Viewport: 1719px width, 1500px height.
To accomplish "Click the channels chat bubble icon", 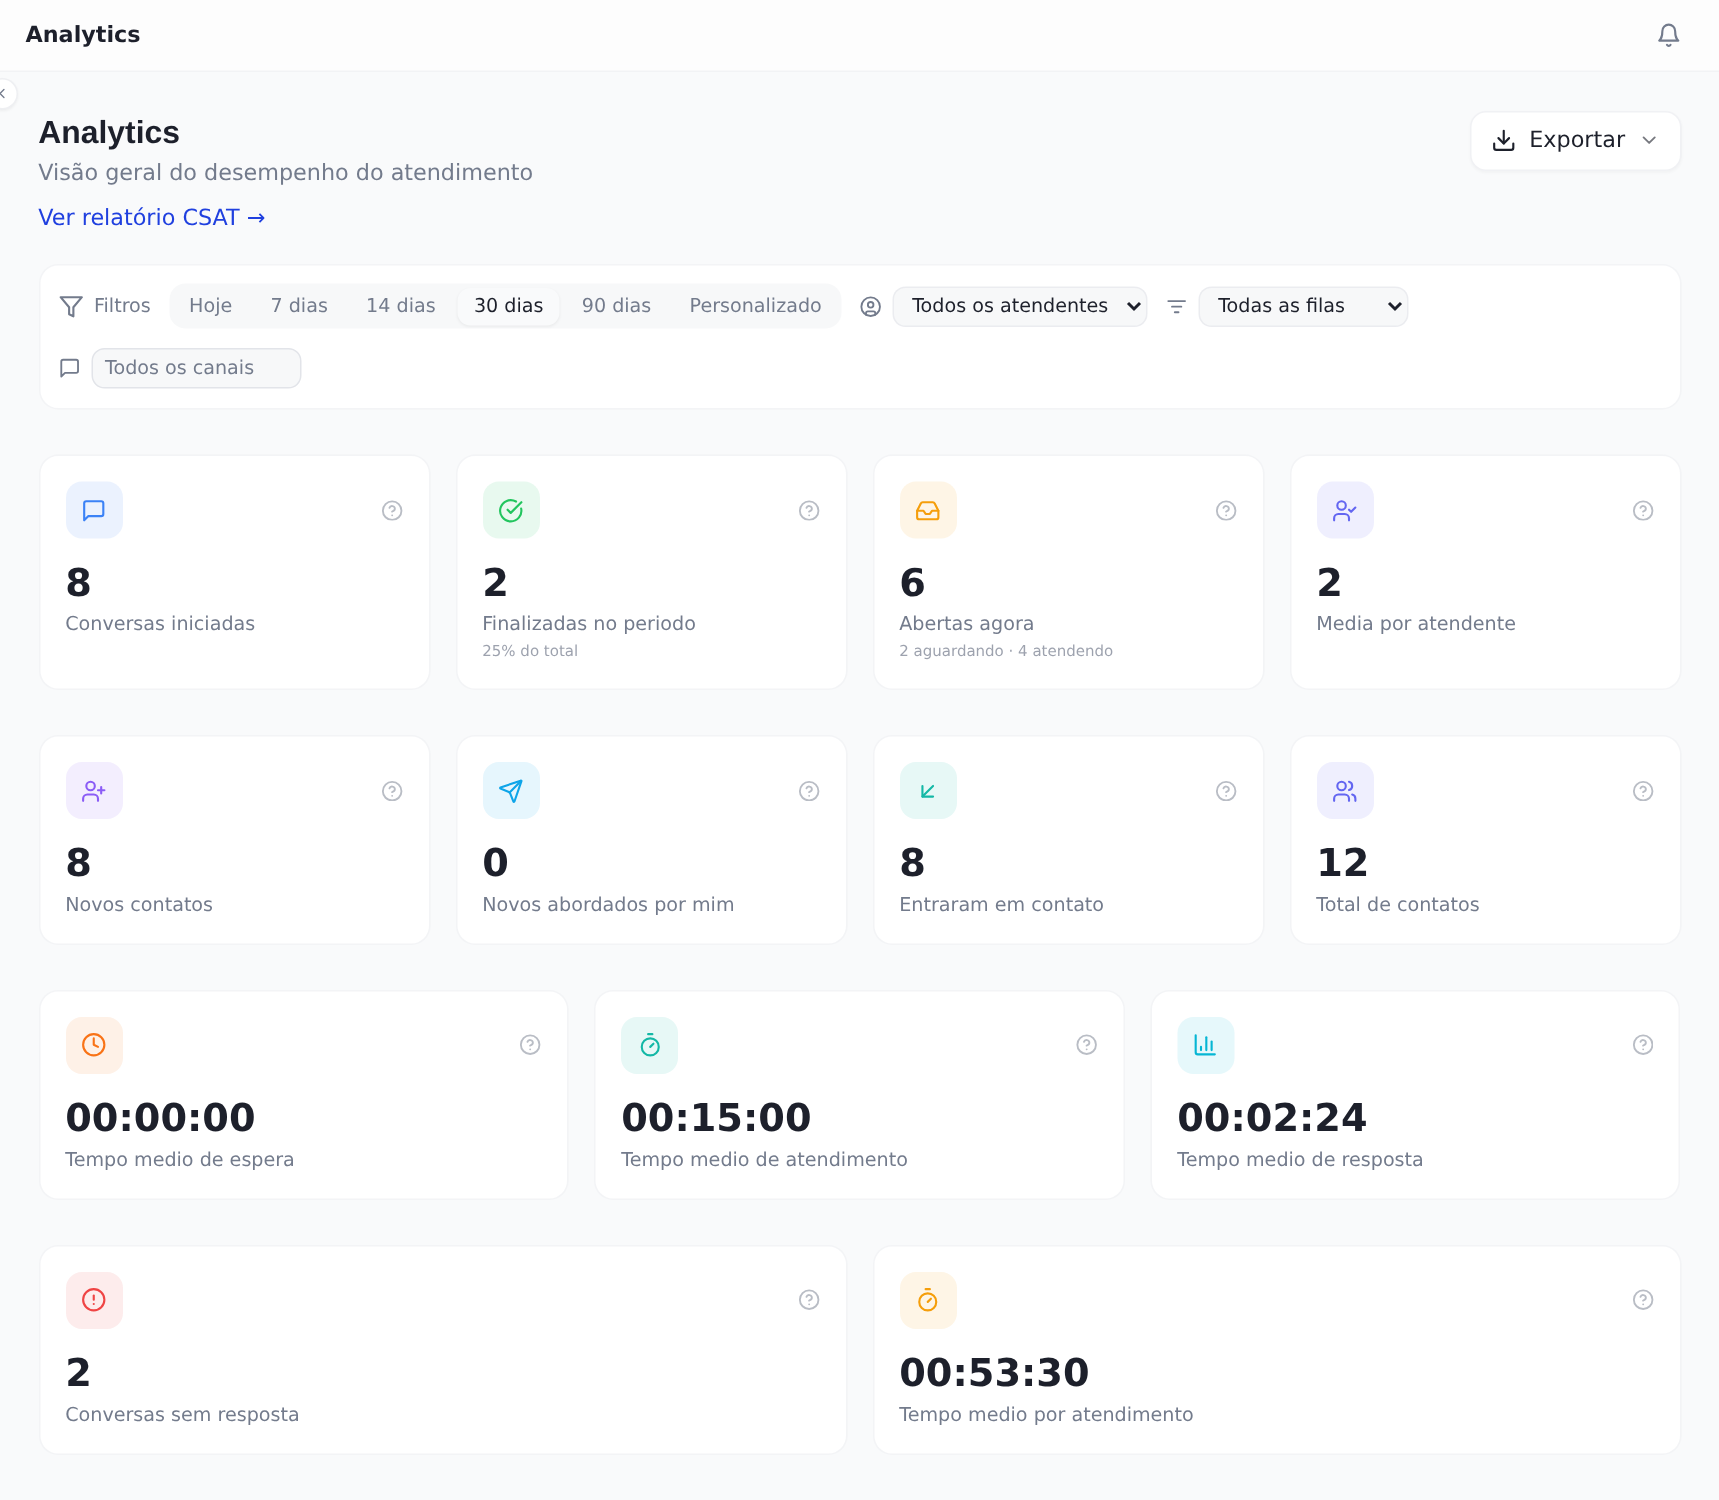I will click(x=70, y=368).
